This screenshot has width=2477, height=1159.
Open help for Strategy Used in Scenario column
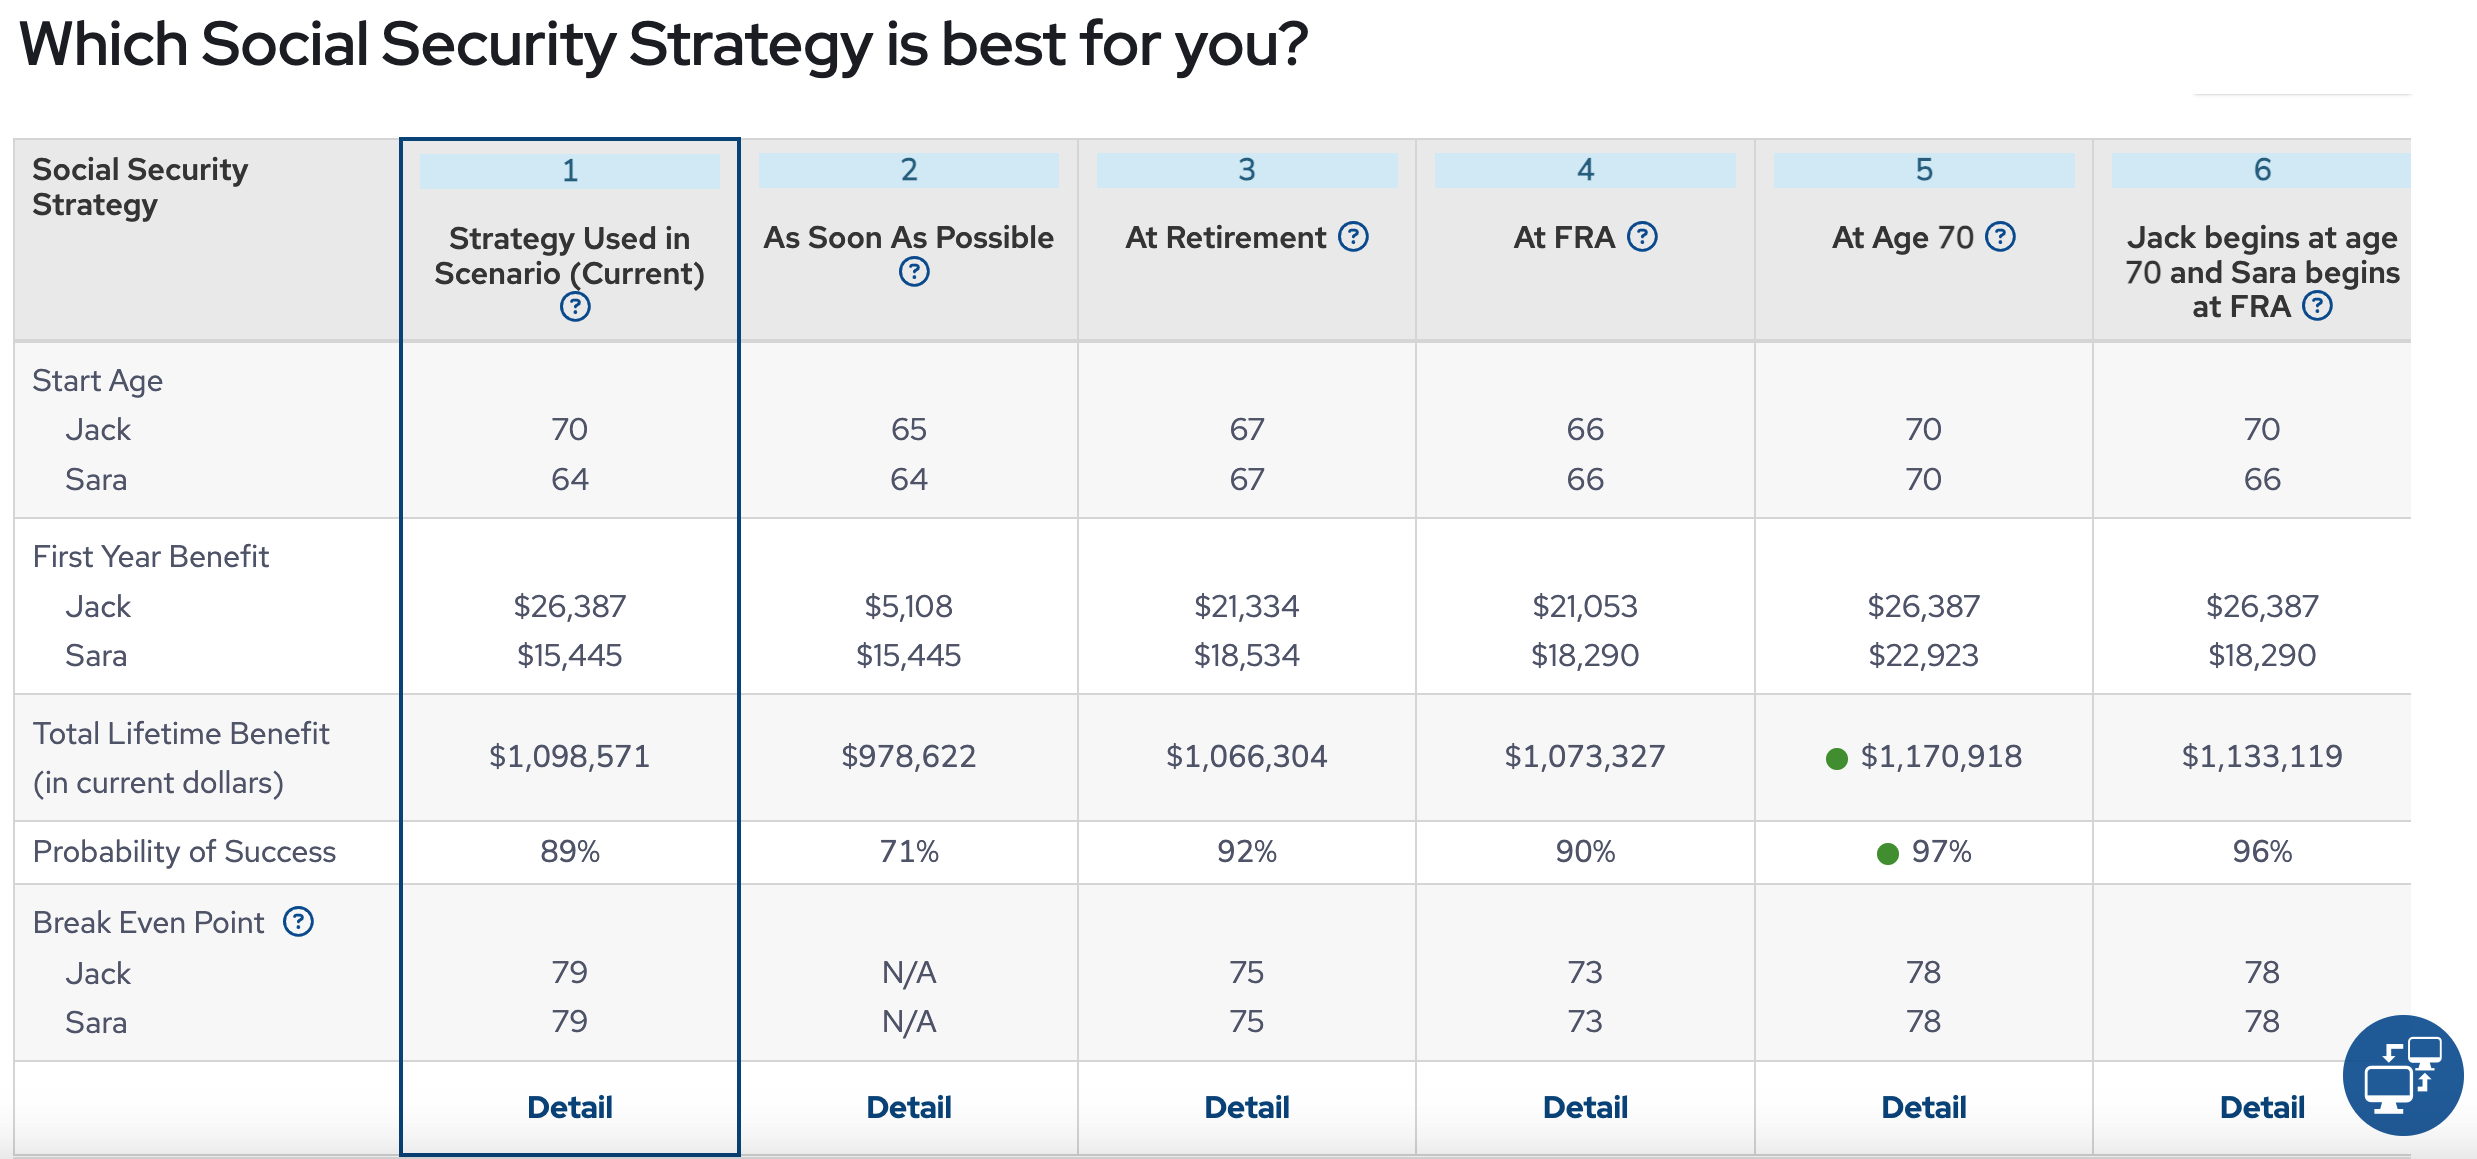click(573, 308)
